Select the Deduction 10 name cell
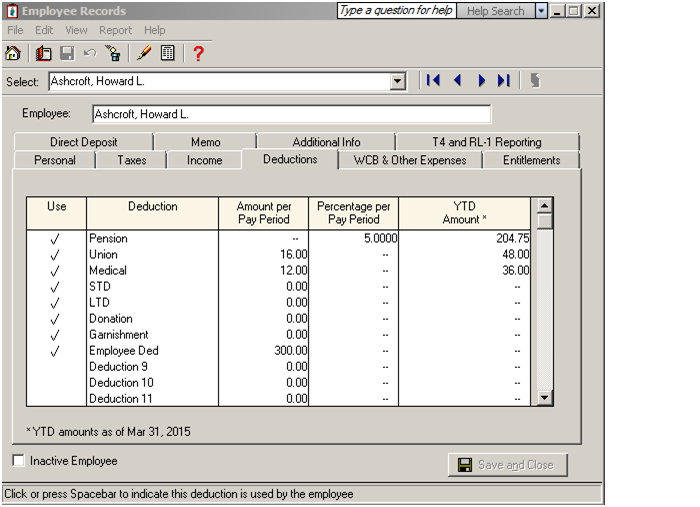 (152, 383)
